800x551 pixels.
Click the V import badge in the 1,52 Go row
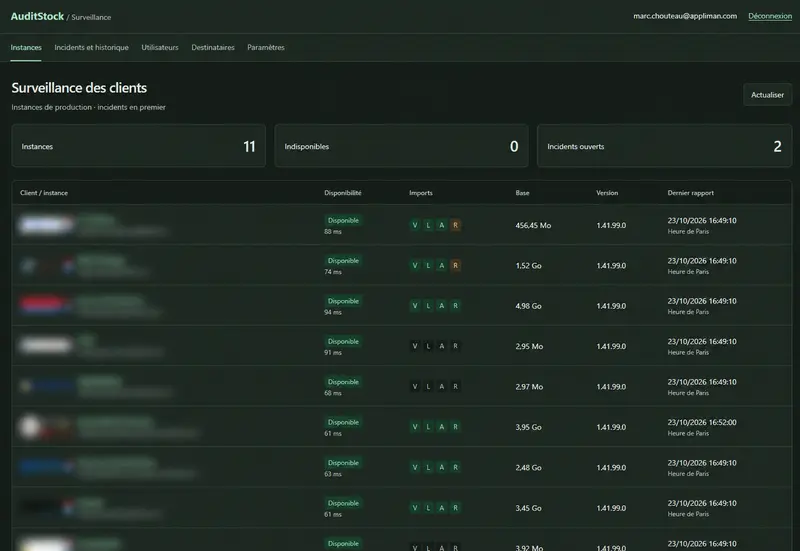(x=415, y=265)
